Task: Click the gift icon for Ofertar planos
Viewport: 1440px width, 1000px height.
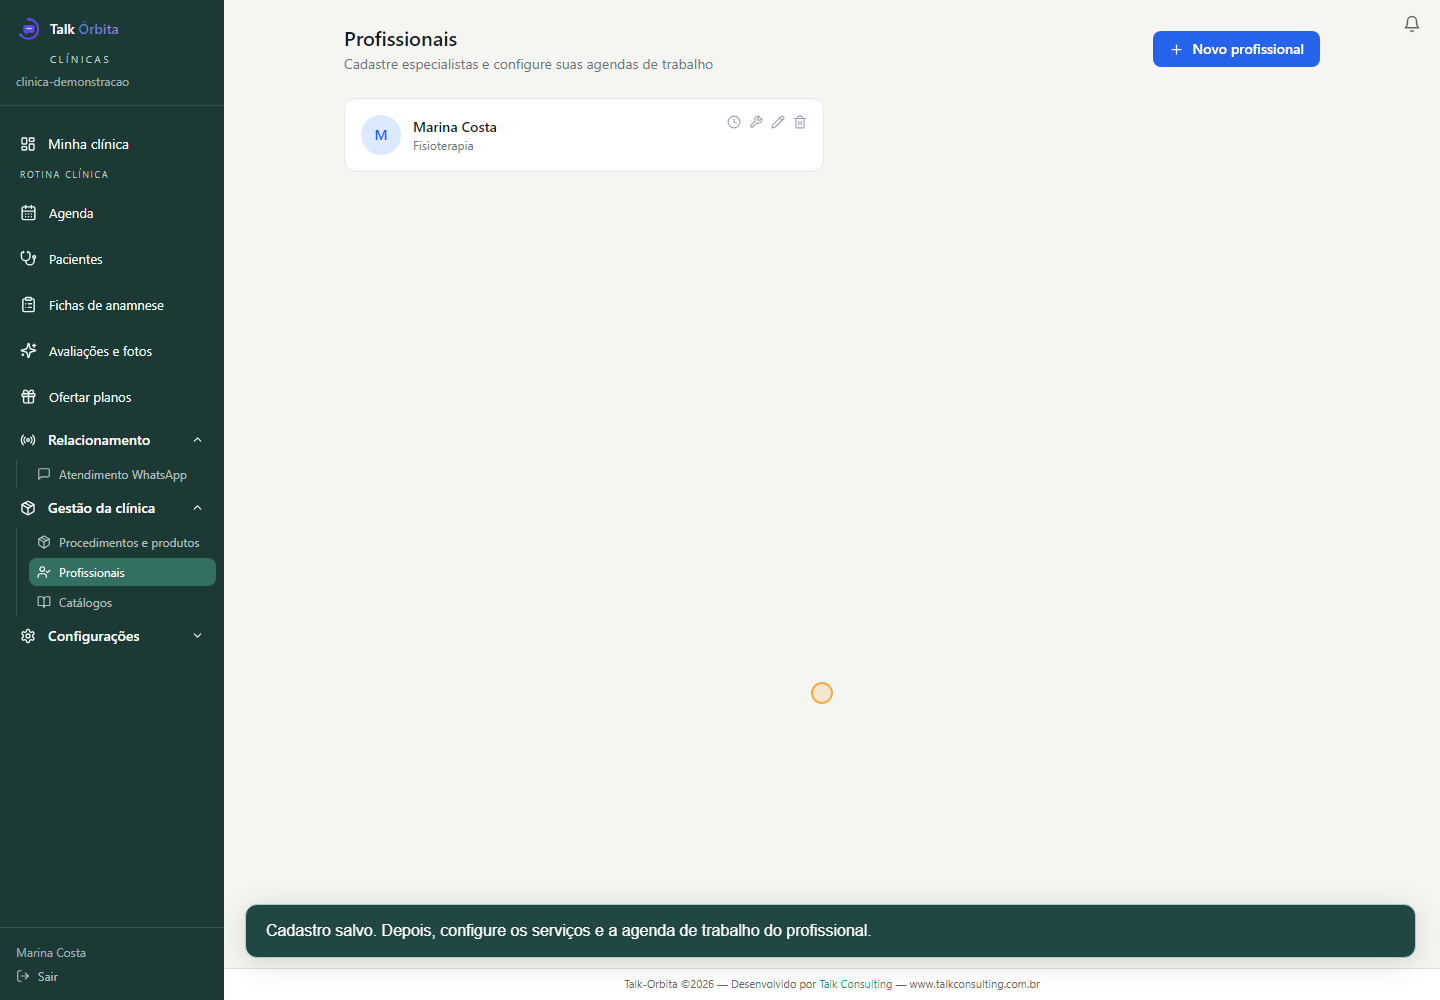Action: [29, 397]
